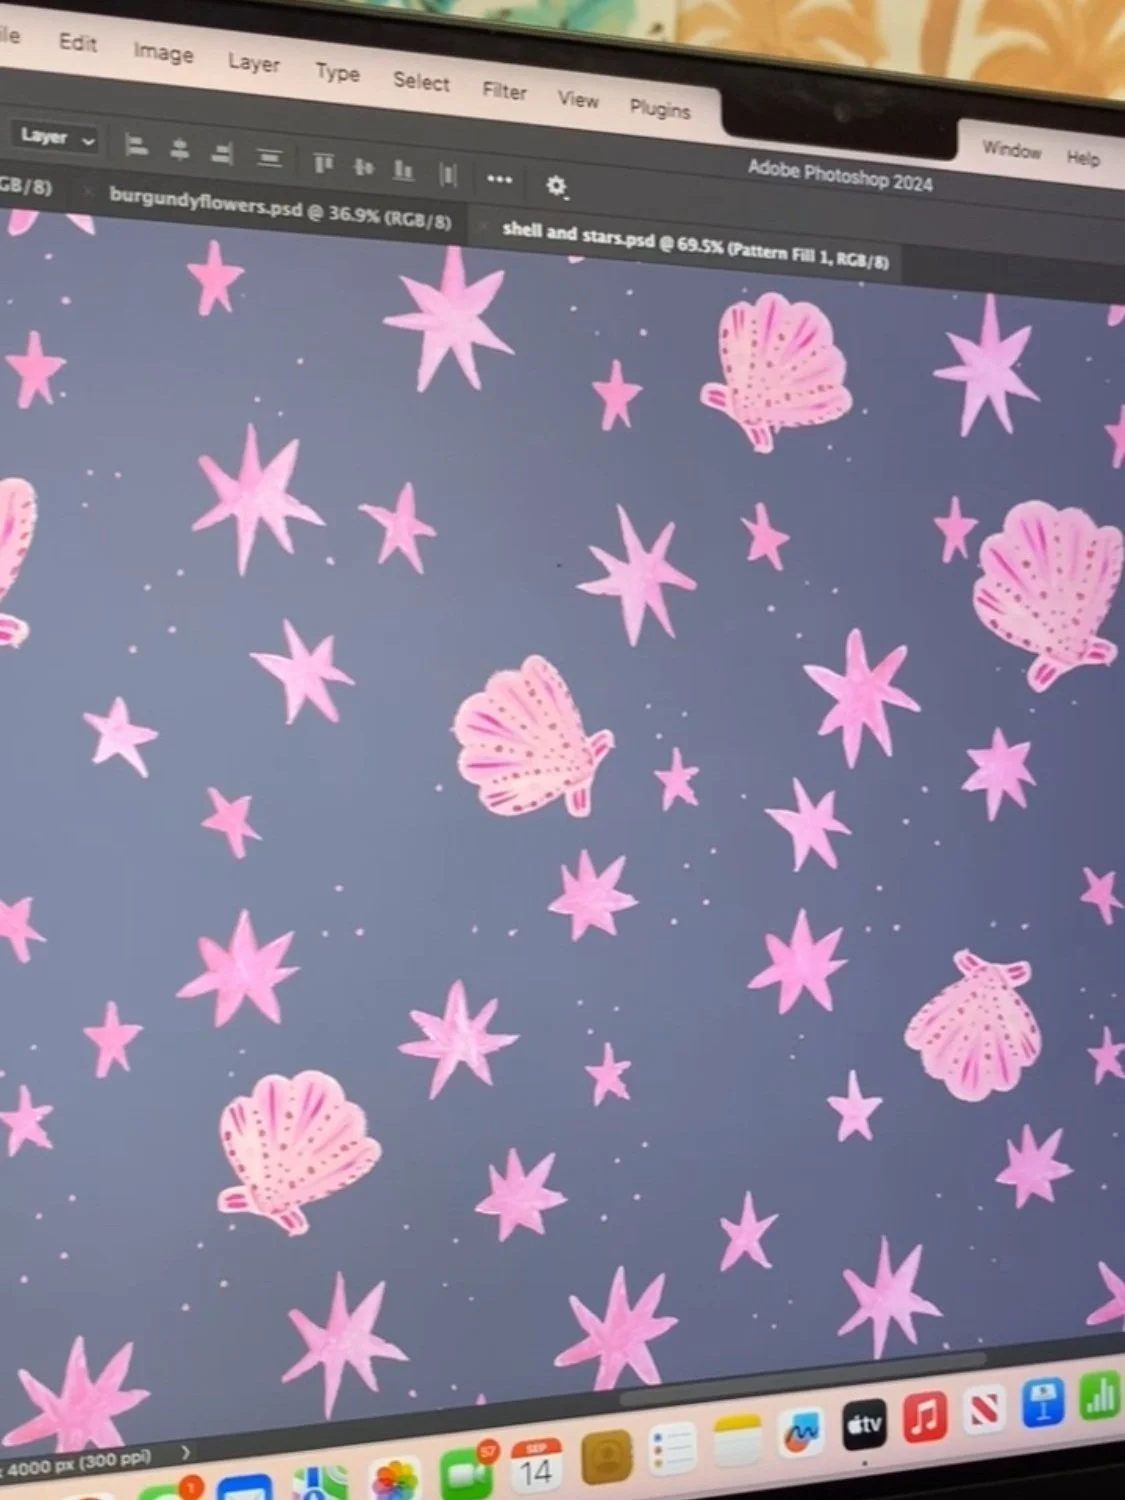Open the Filter menu
The image size is (1125, 1500).
point(504,91)
